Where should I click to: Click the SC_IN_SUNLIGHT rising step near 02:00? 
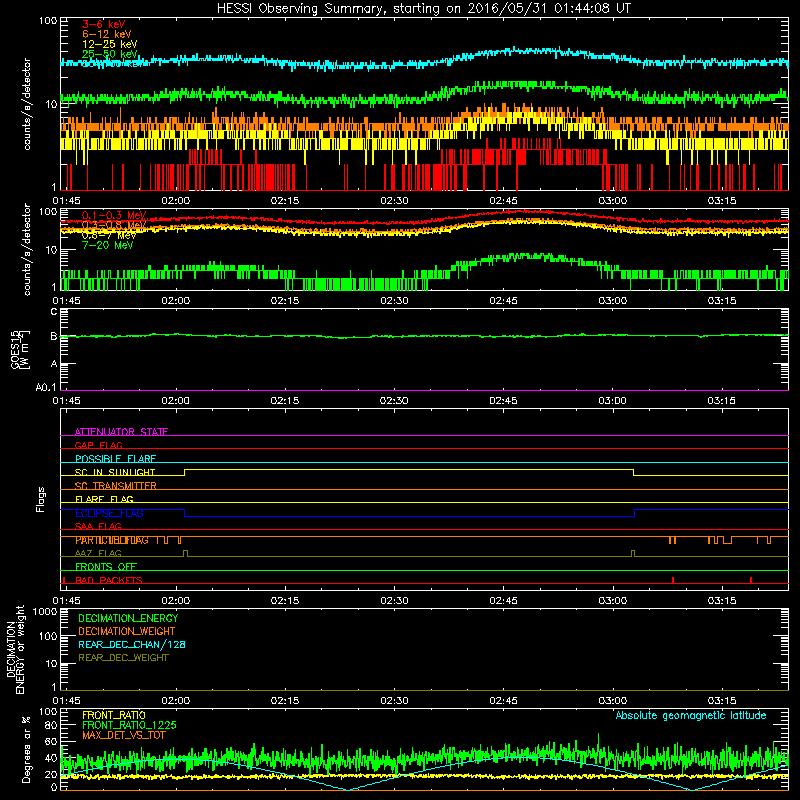tap(185, 472)
